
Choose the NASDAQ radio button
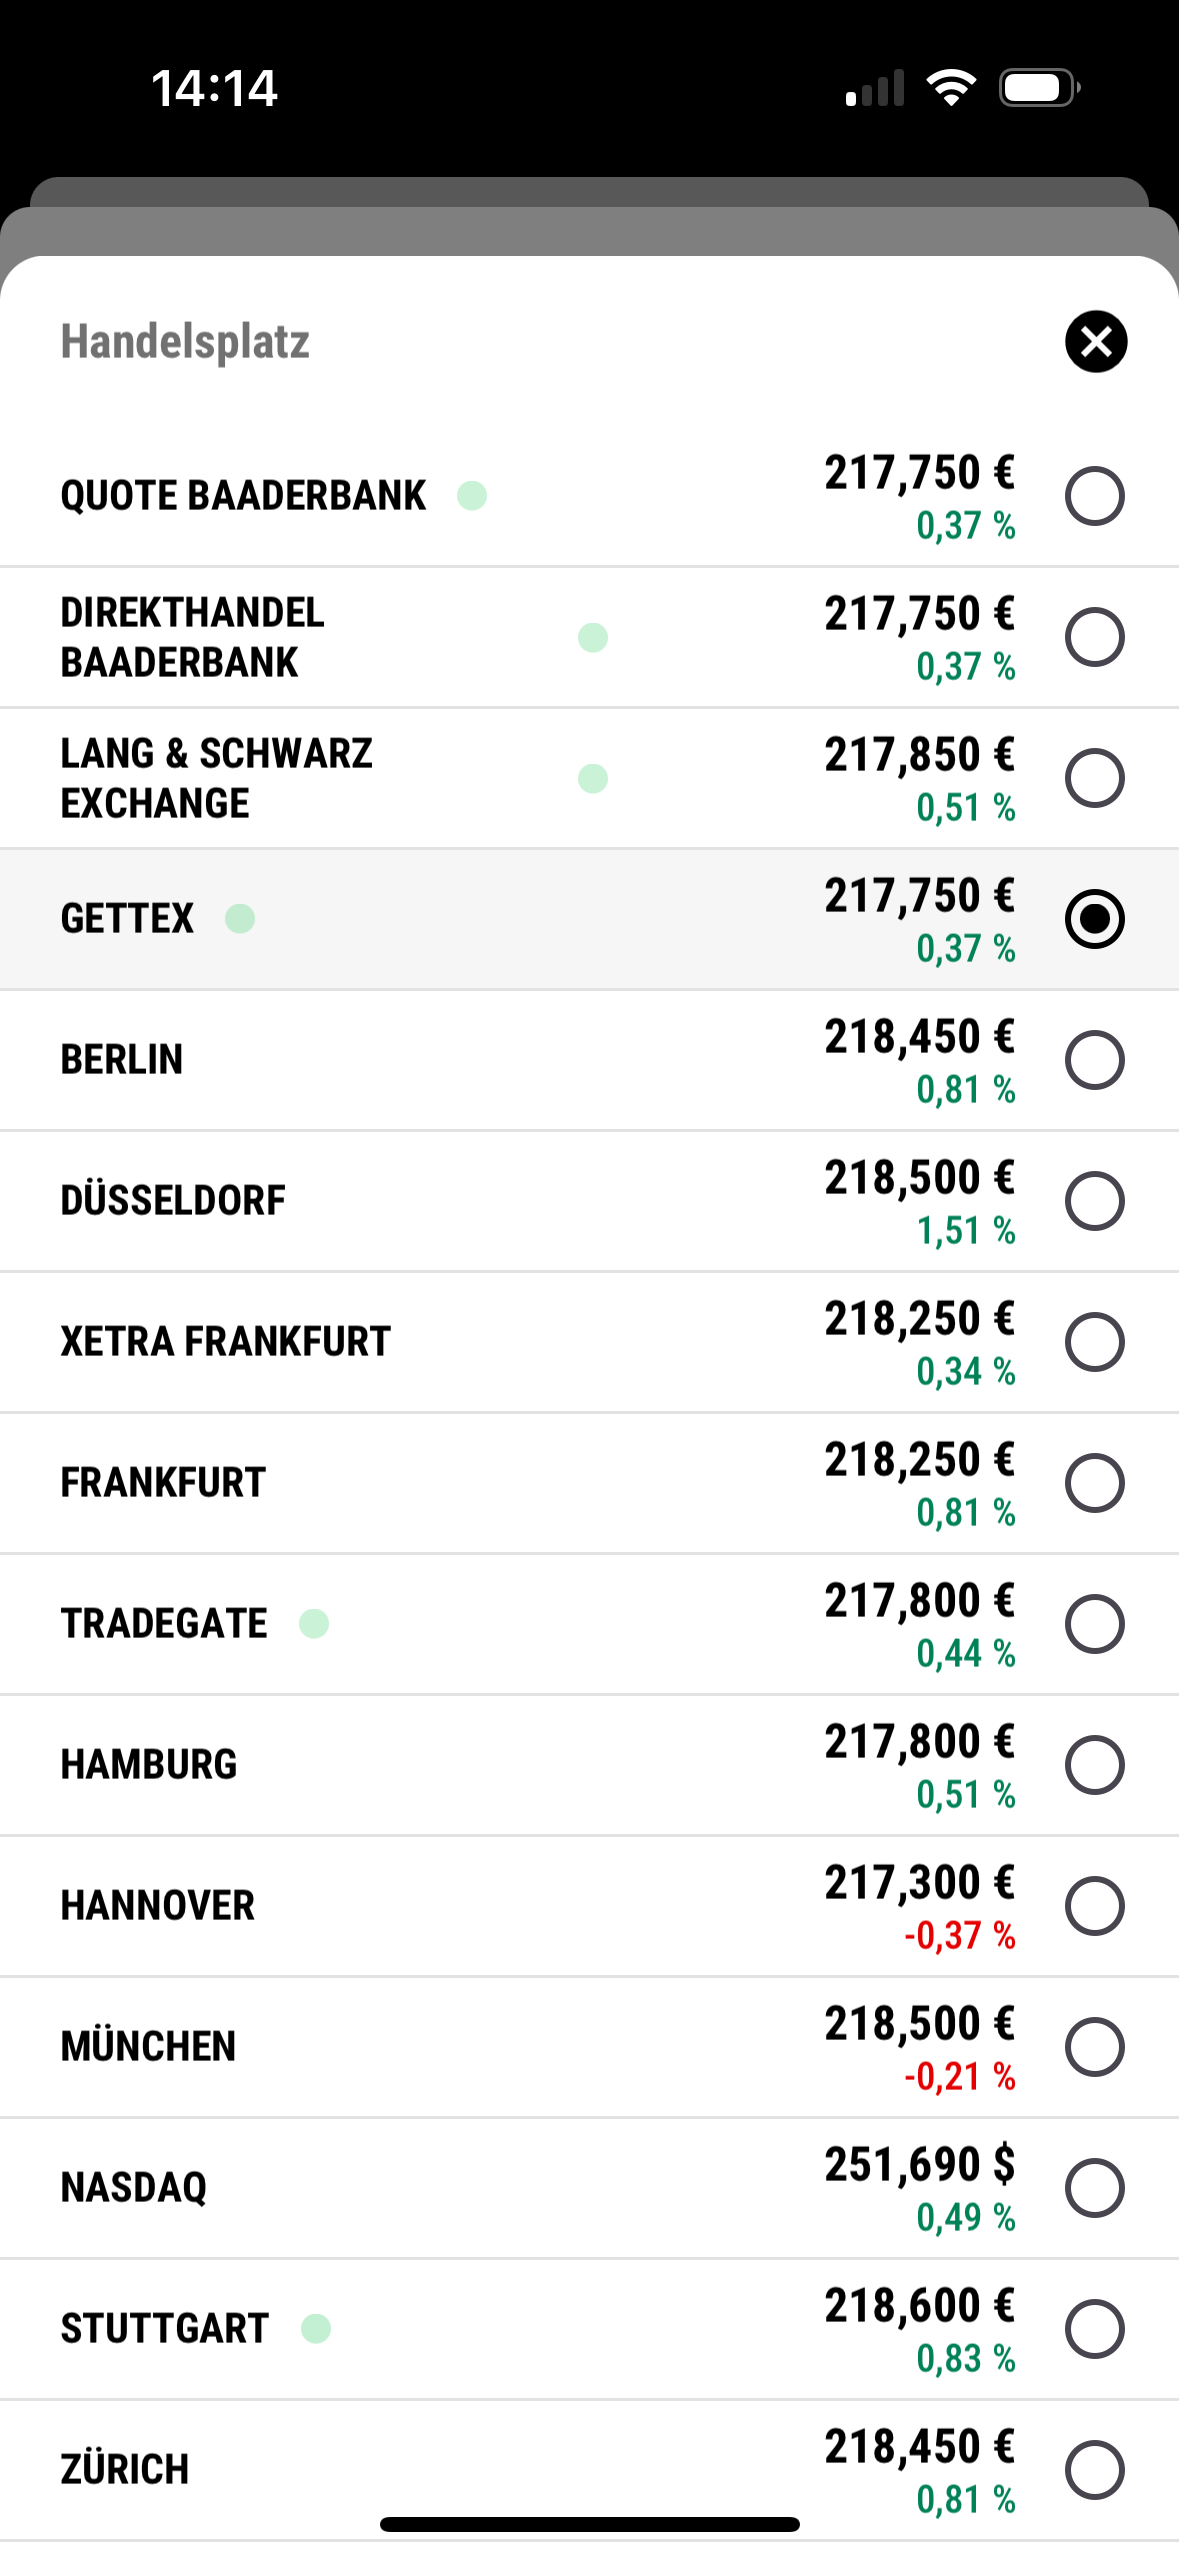(1094, 2187)
